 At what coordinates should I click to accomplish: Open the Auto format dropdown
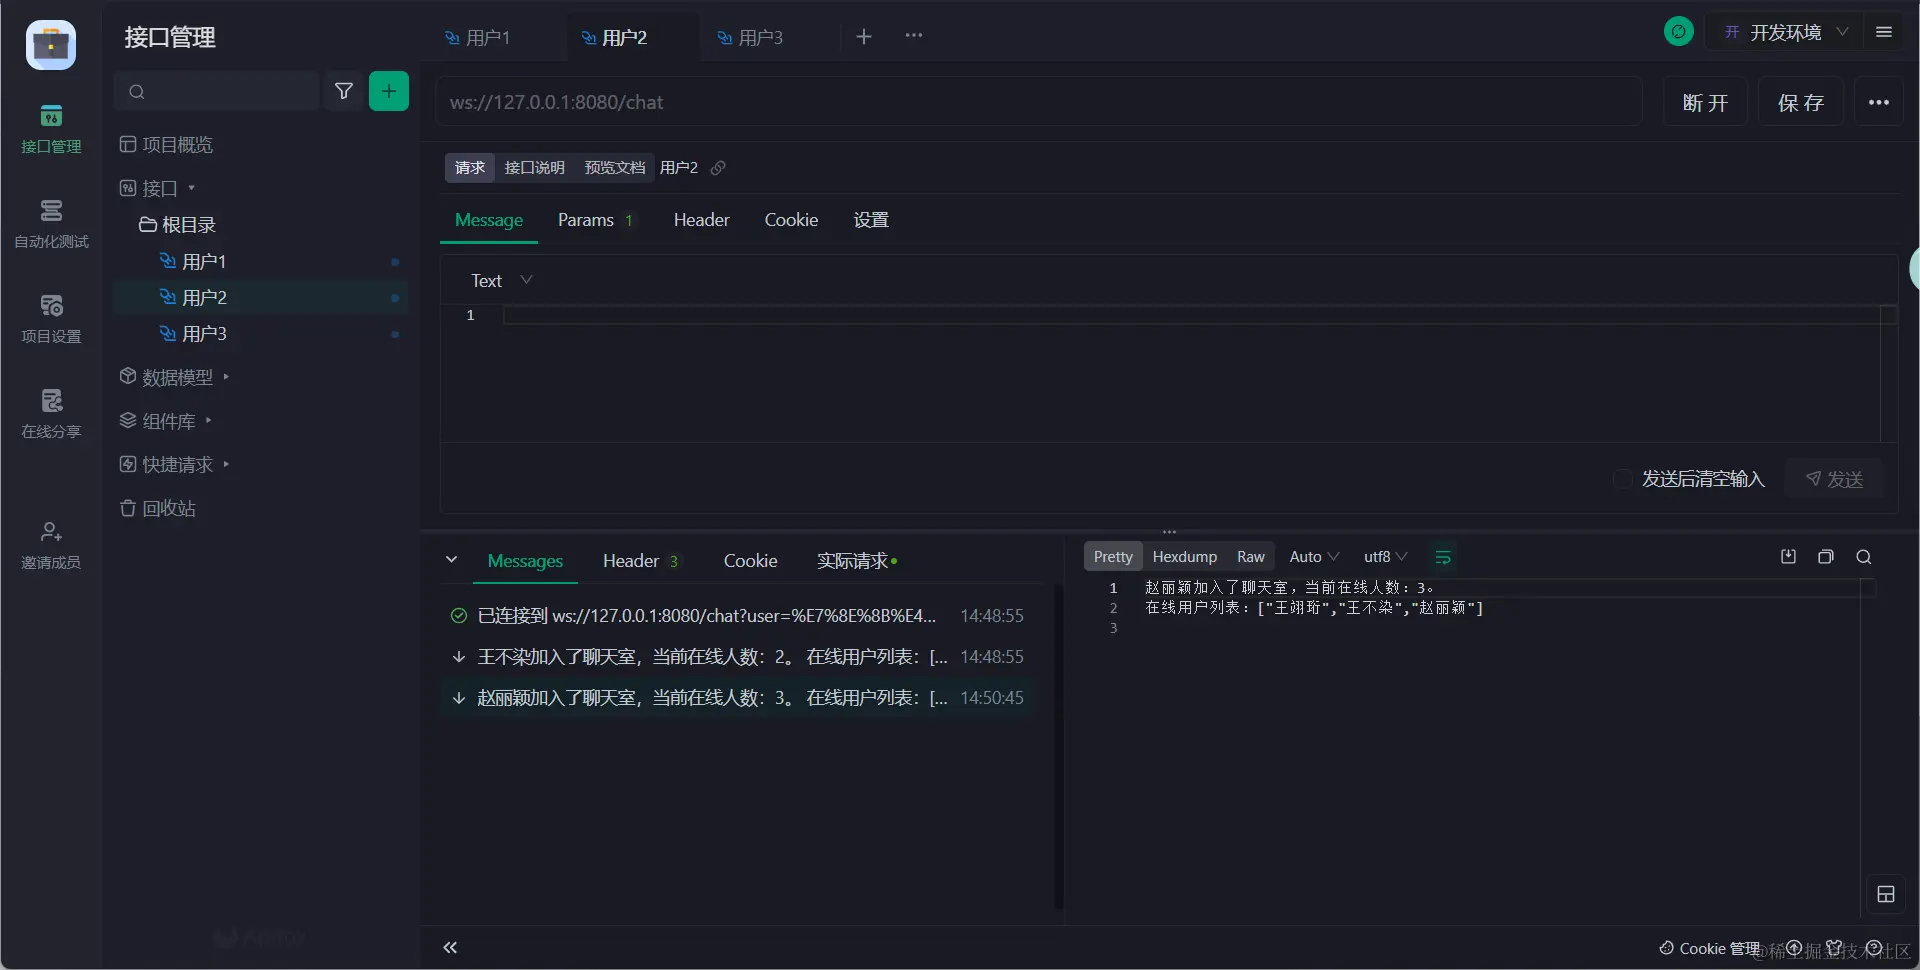1314,557
